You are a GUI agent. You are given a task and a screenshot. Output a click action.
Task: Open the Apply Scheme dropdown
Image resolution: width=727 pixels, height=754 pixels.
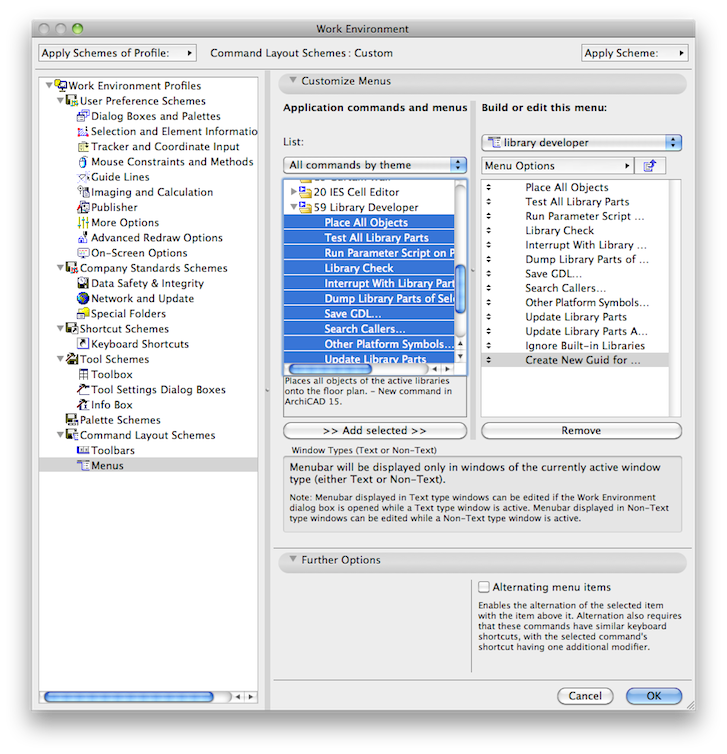point(635,53)
